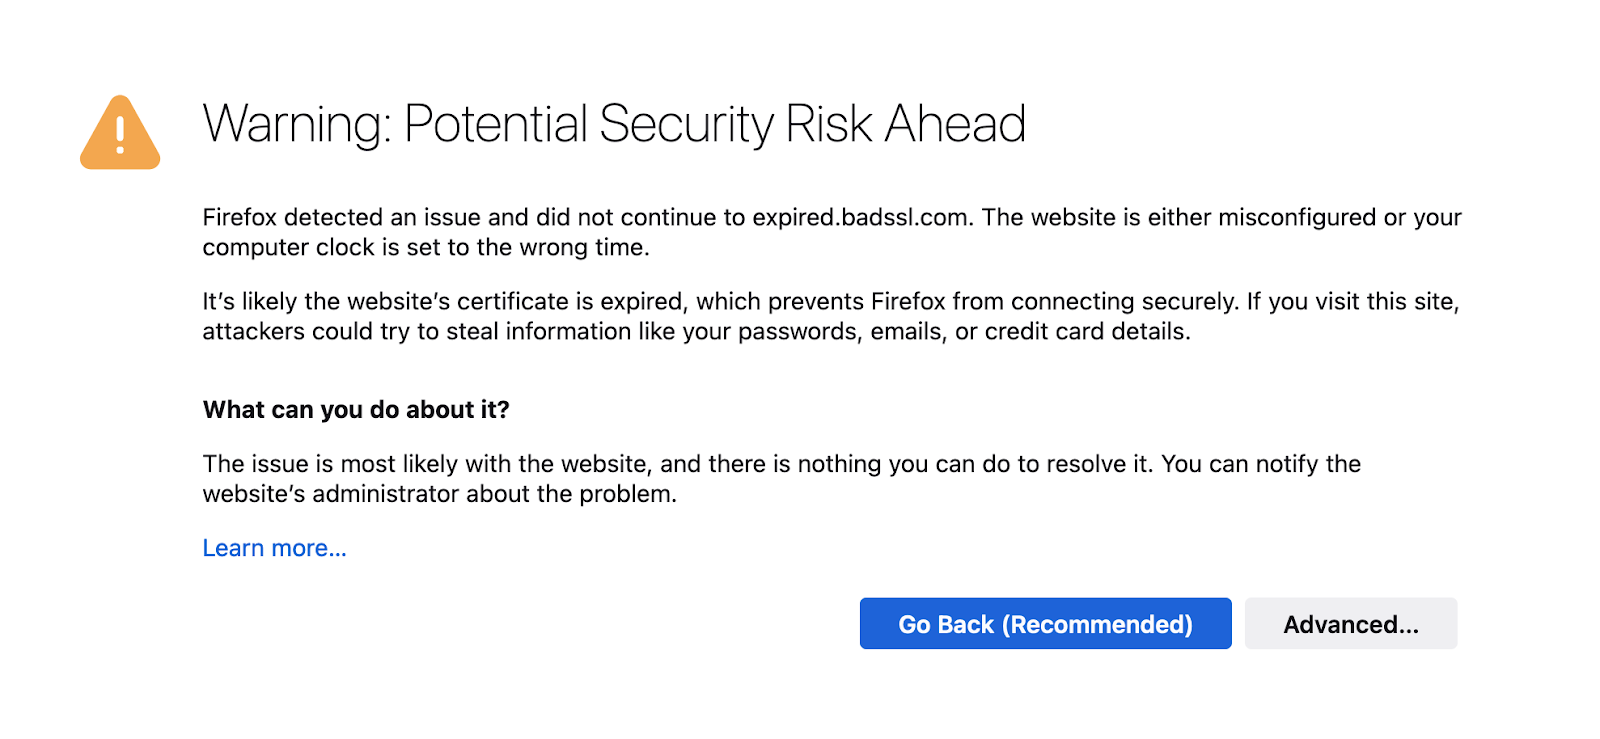Click the "website's administrator about the problem" line
The height and width of the screenshot is (739, 1600).
click(440, 494)
